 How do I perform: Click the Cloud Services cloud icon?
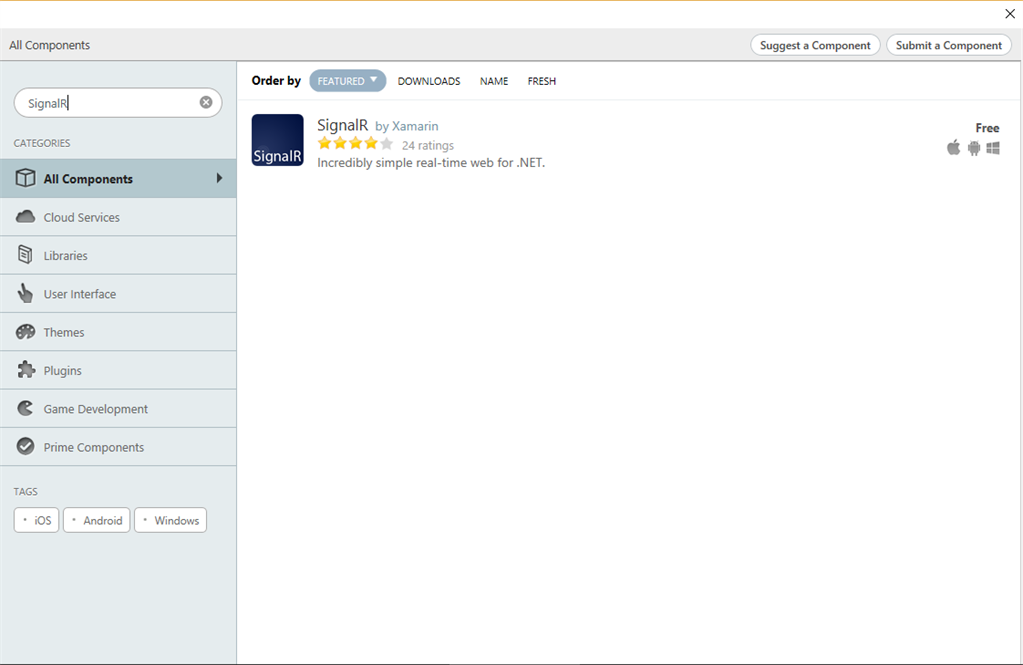click(x=25, y=217)
